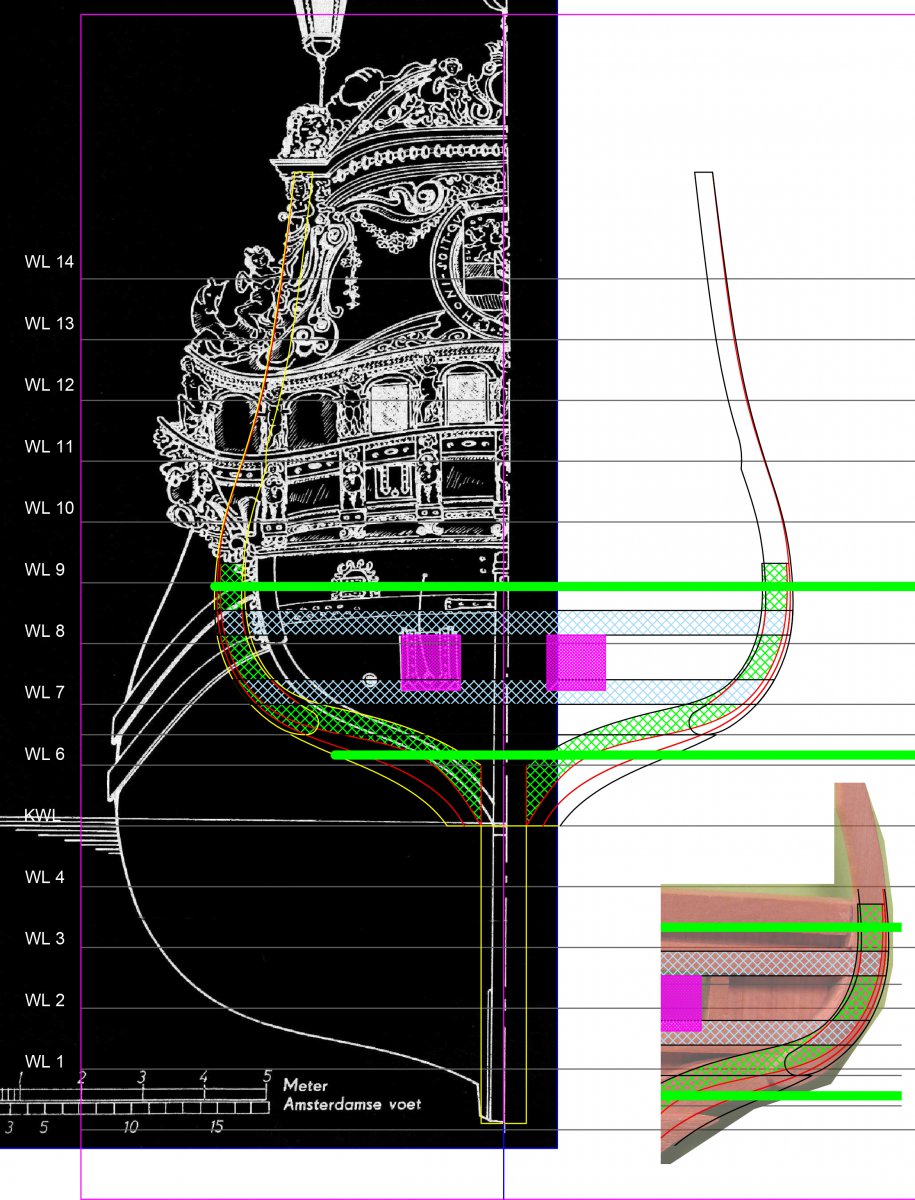Click the "Meter" scale caption
The image size is (915, 1200).
tap(306, 1085)
